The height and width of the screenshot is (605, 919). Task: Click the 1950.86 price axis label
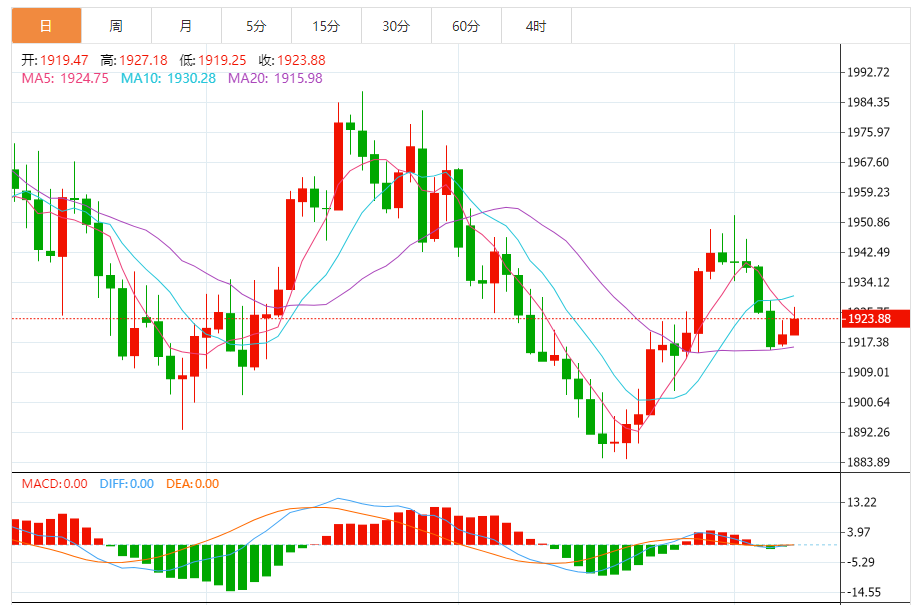tap(868, 222)
